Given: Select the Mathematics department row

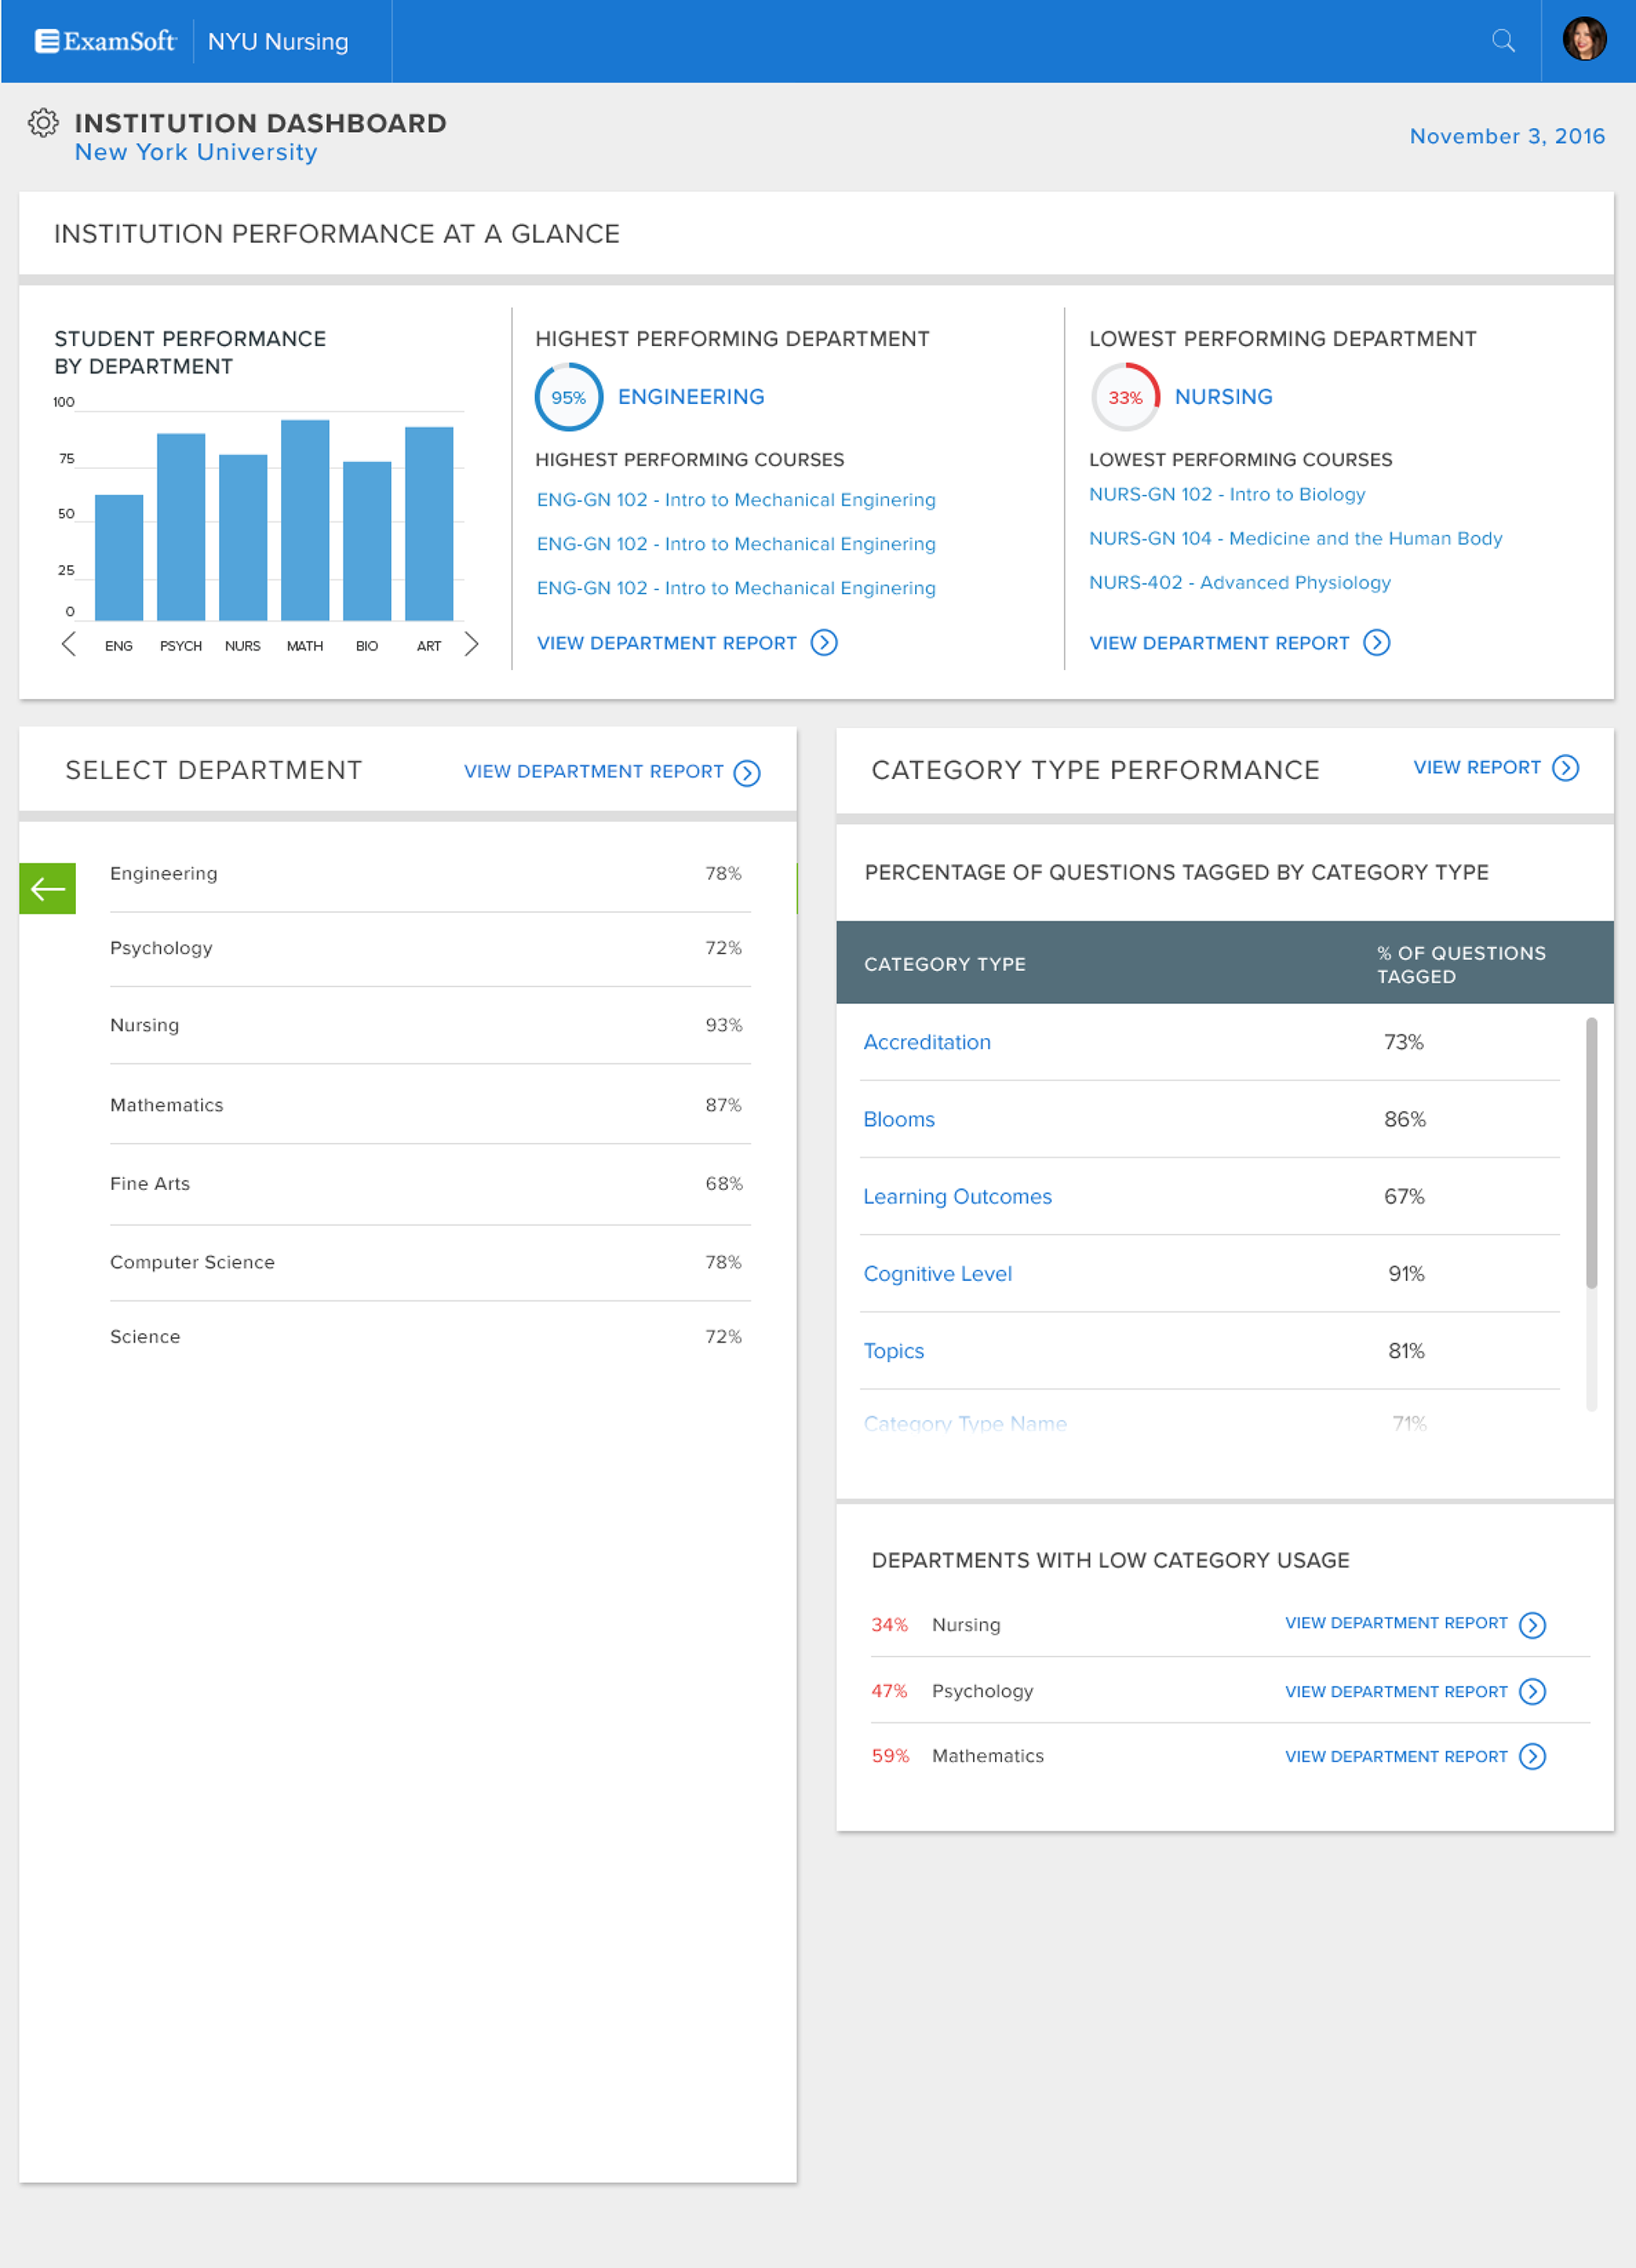Looking at the screenshot, I should [430, 1105].
